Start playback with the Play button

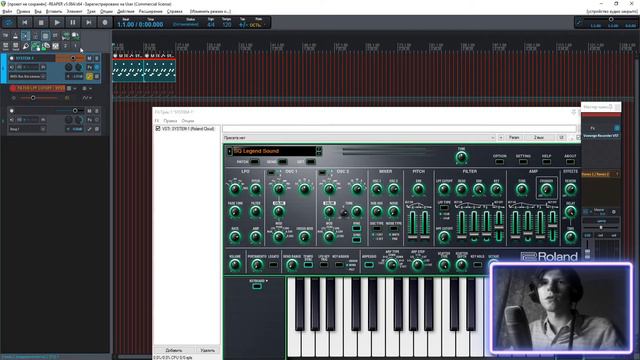pyautogui.click(x=57, y=22)
